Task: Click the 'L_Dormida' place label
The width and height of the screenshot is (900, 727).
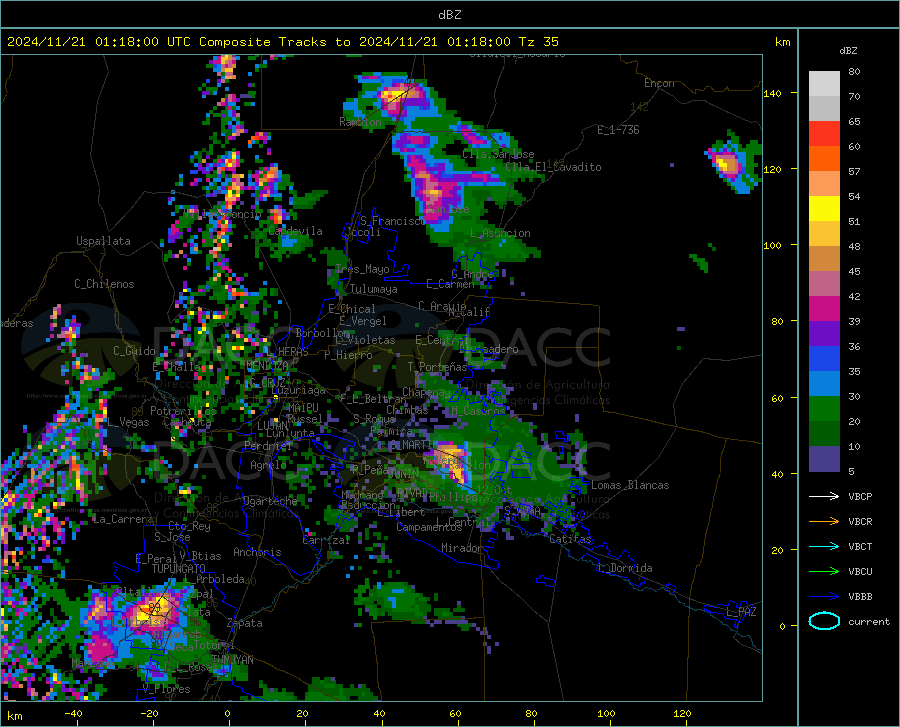Action: click(625, 568)
